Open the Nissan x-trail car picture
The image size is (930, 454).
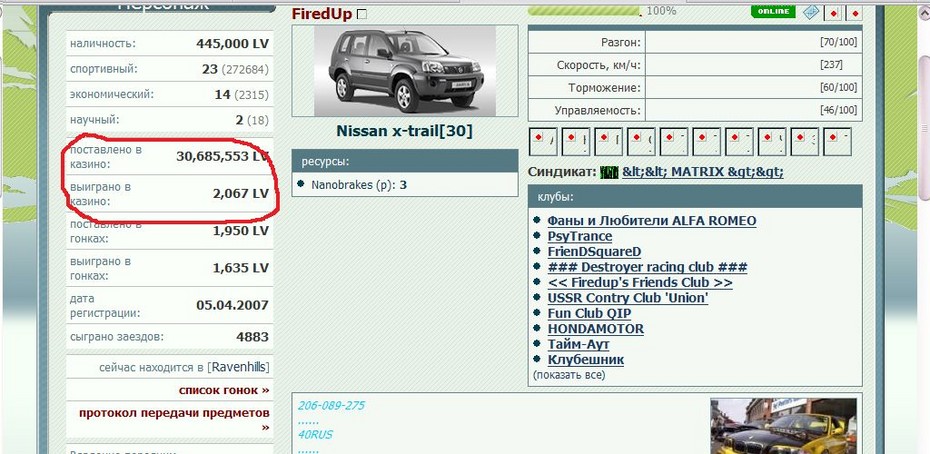tap(405, 71)
